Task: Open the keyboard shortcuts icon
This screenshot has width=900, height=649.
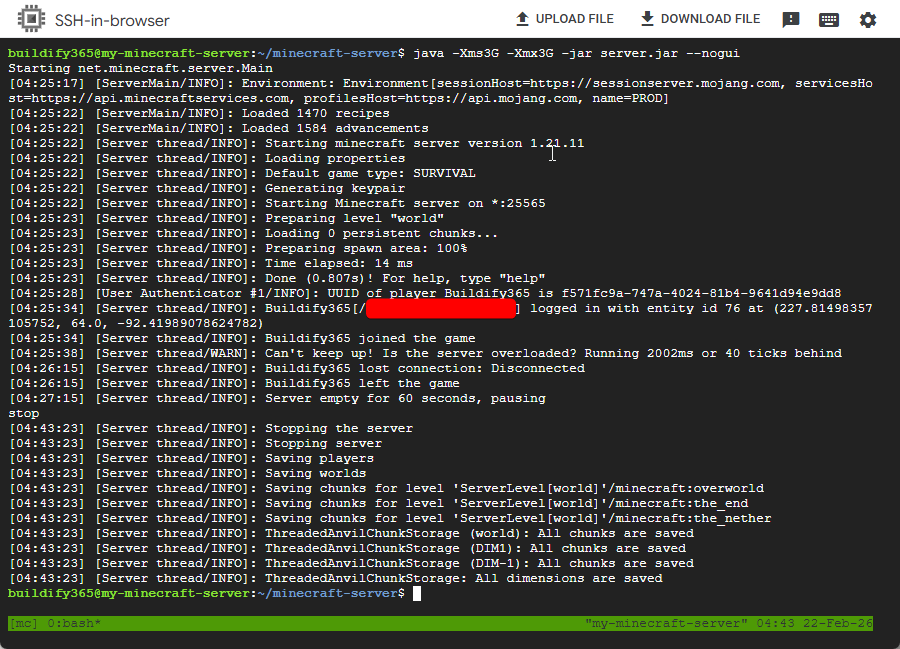Action: [x=829, y=20]
